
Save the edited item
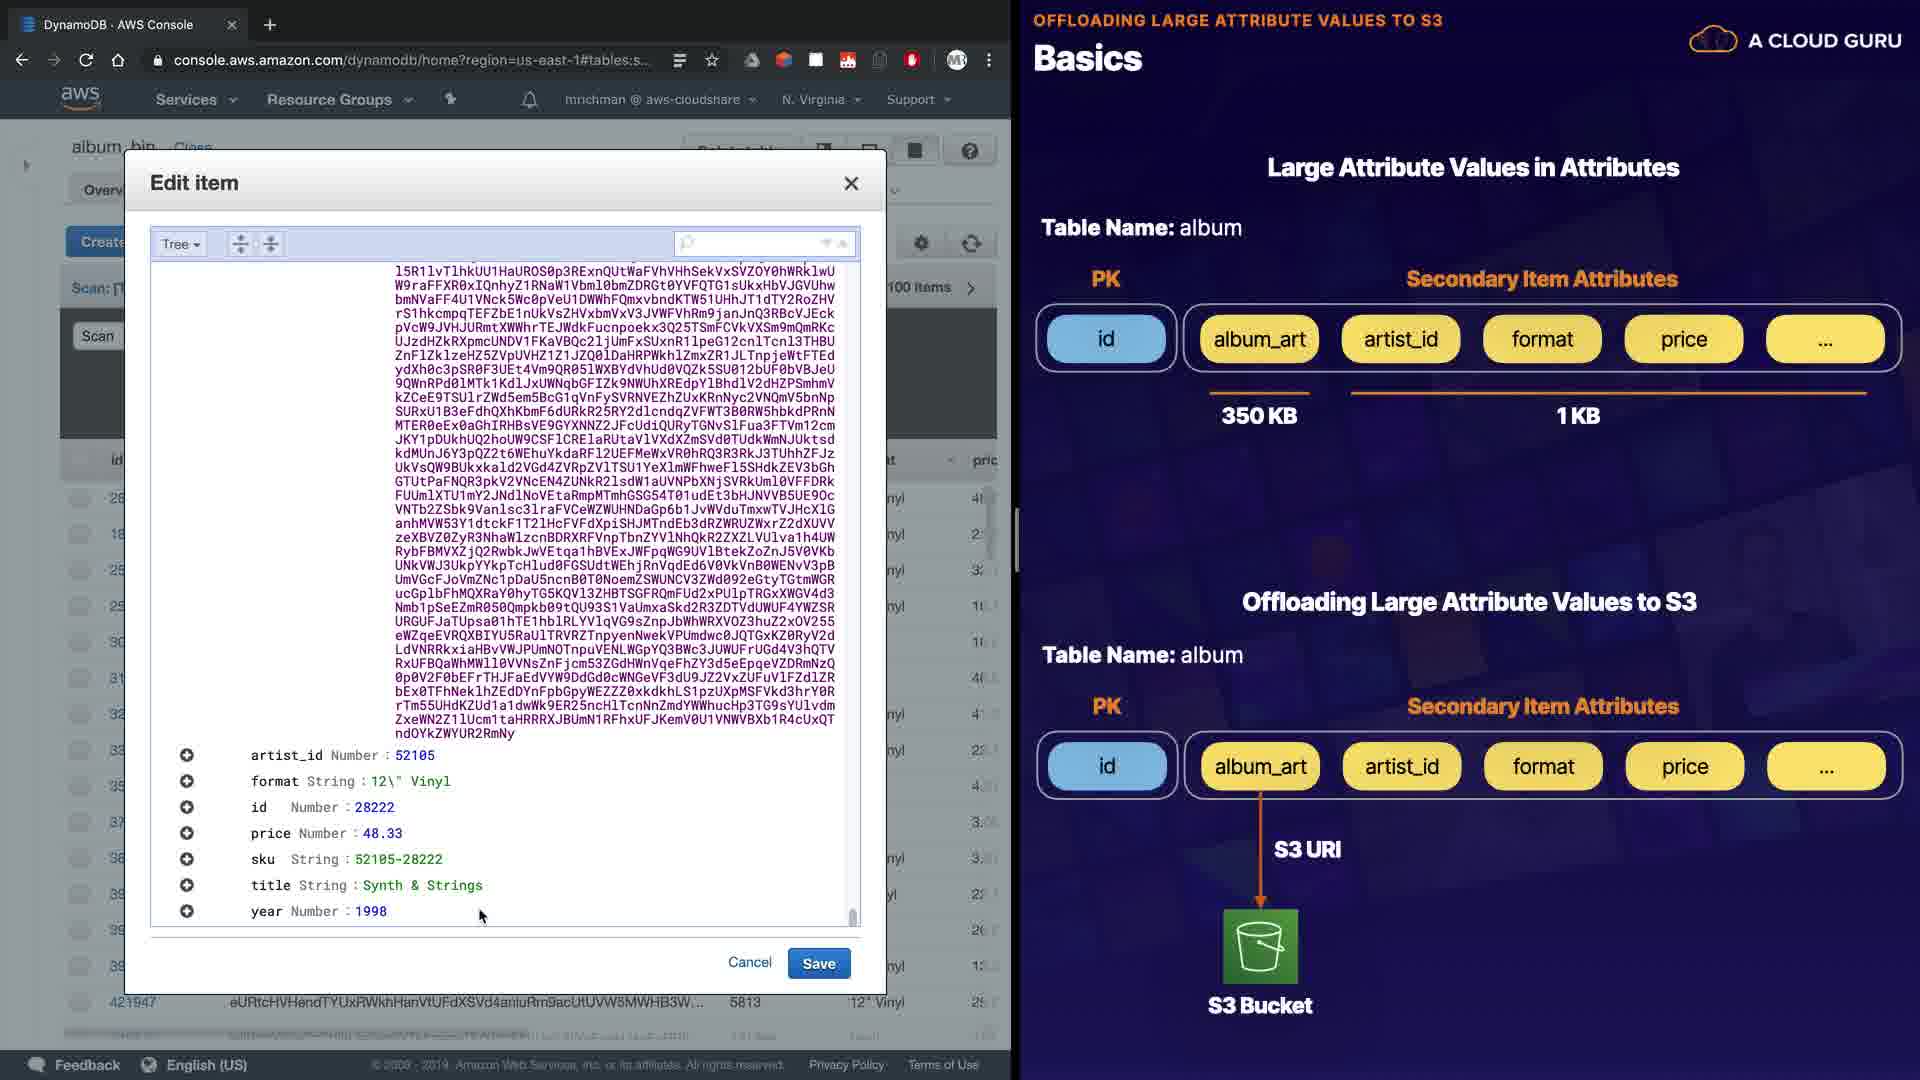click(x=818, y=963)
